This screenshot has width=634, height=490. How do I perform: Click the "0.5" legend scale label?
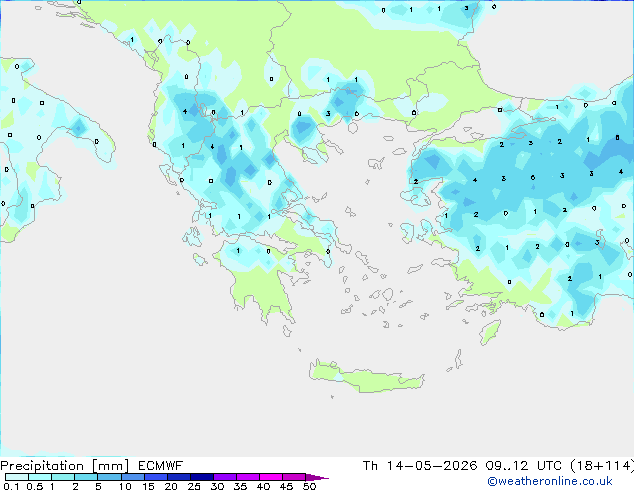(x=35, y=486)
